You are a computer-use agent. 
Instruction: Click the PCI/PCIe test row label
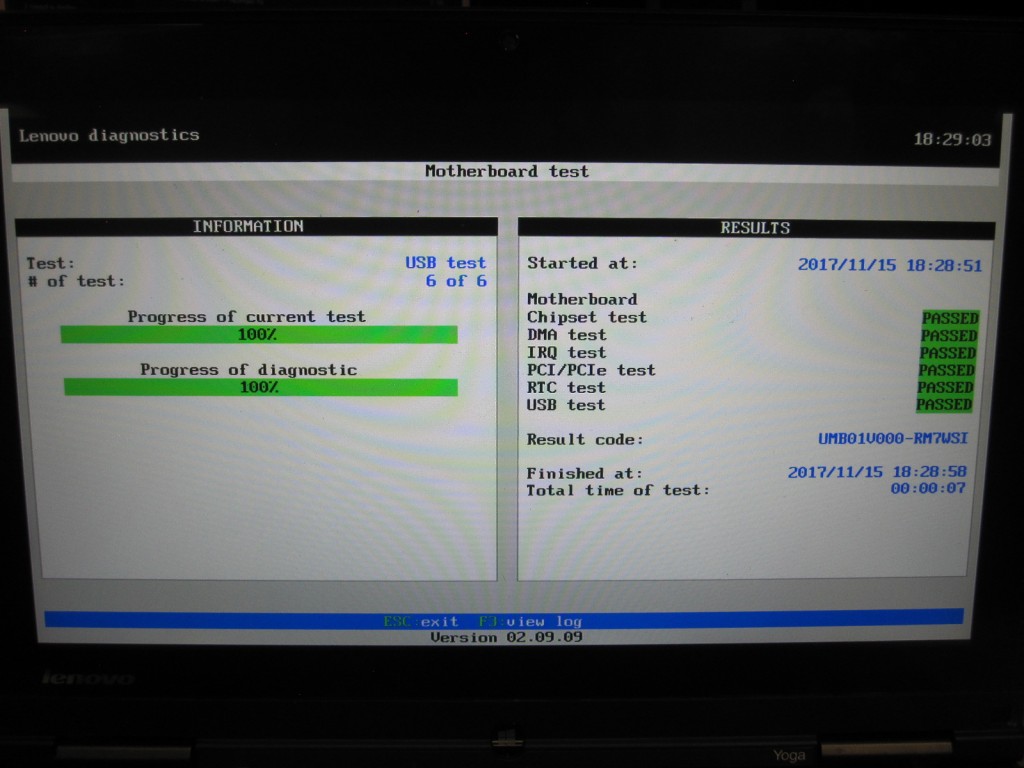pos(590,370)
